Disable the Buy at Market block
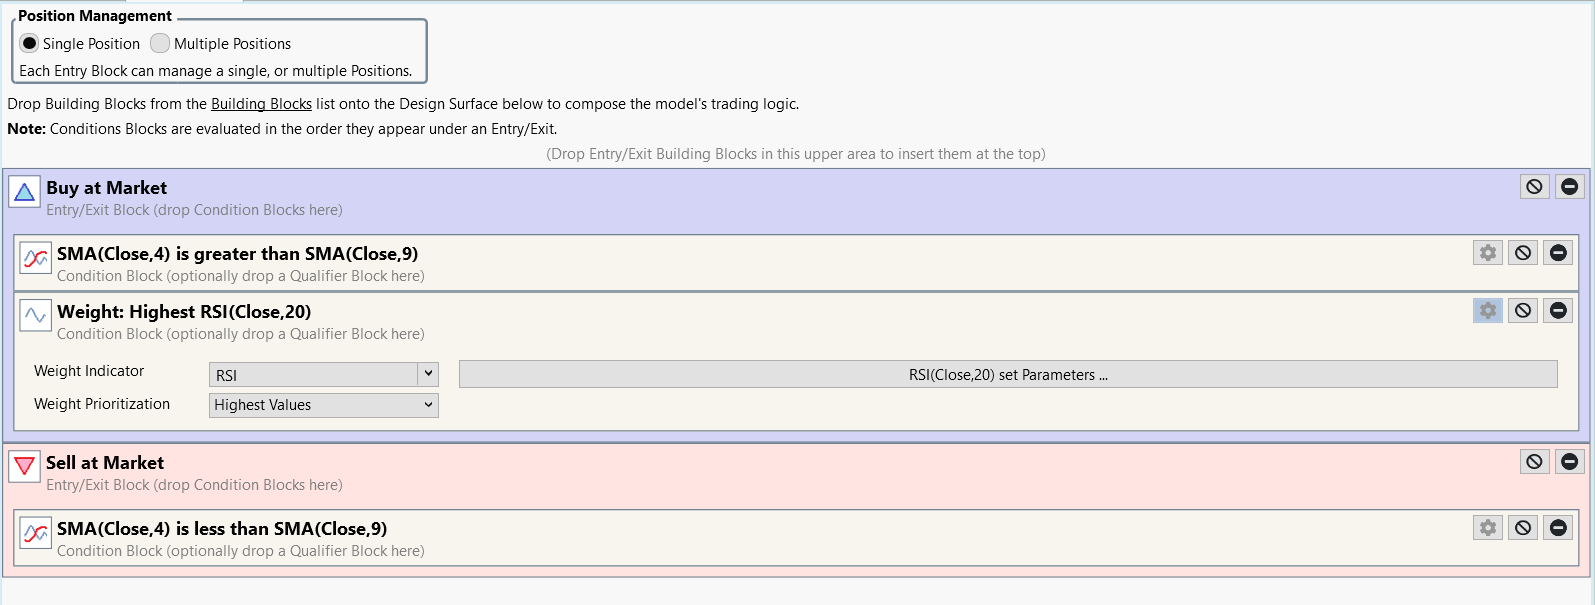Screen dimensions: 1595x605 pyautogui.click(x=1534, y=186)
